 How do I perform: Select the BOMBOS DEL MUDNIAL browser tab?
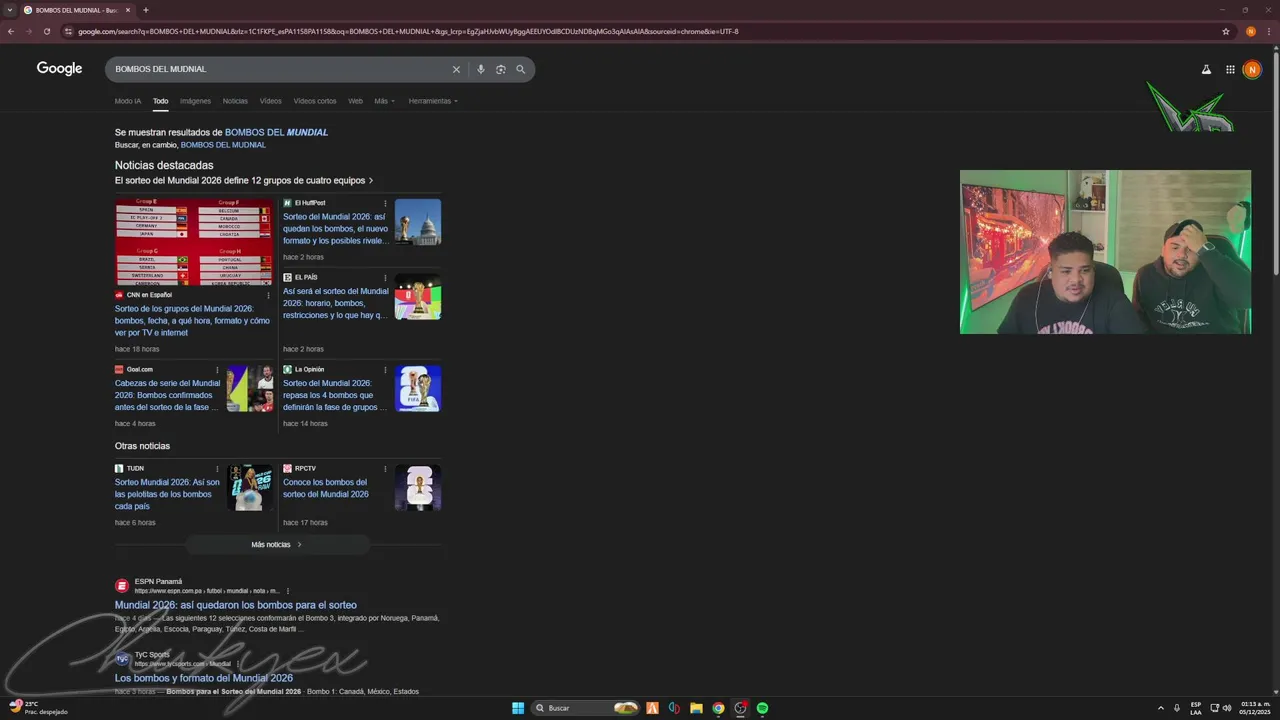tap(76, 10)
